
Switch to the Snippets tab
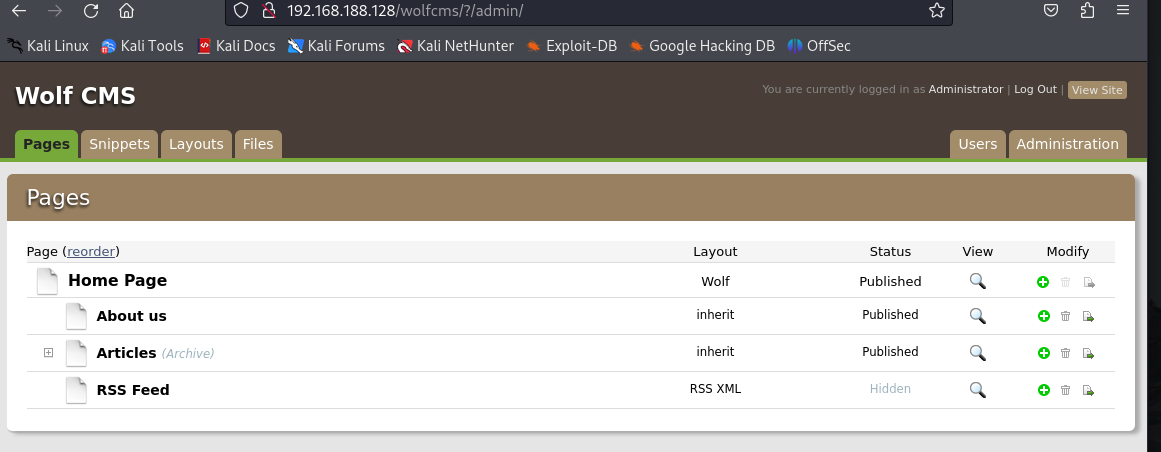pyautogui.click(x=119, y=144)
